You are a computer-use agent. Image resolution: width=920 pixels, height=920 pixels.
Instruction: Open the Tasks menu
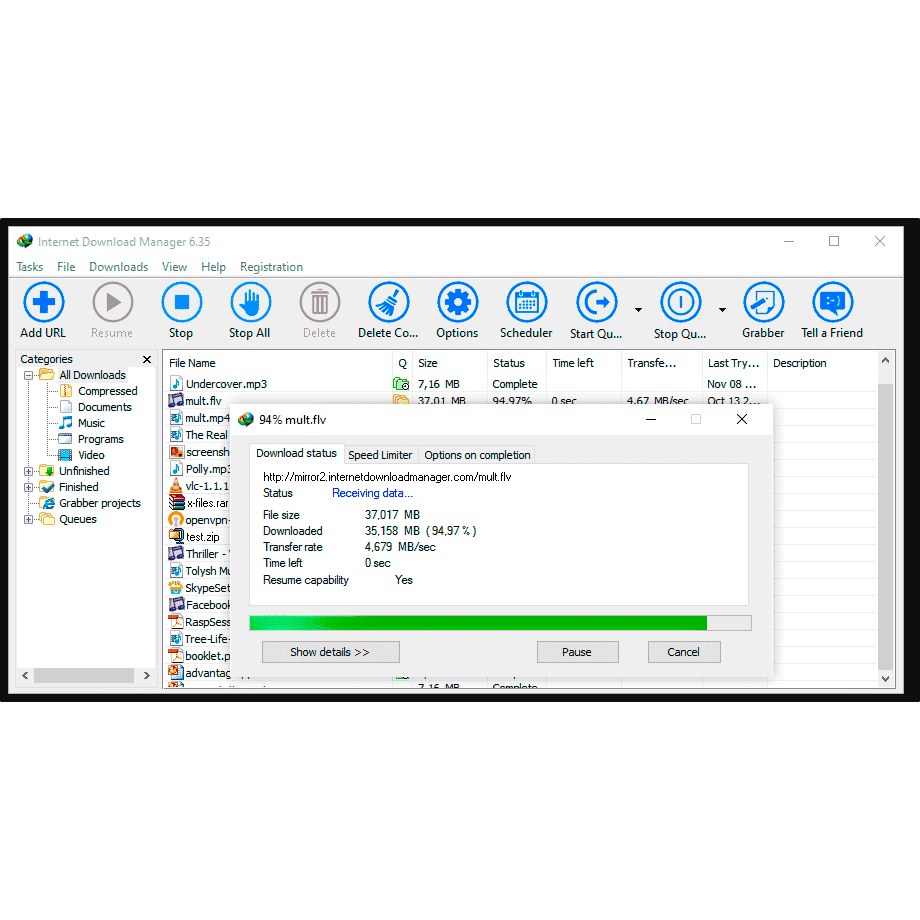coord(30,267)
